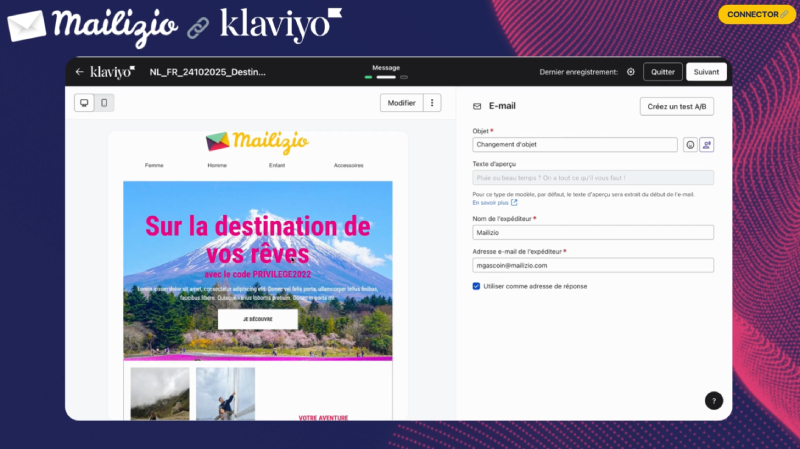This screenshot has height=449, width=800.
Task: Click the external link icon after En savoir plus
Action: coord(514,203)
